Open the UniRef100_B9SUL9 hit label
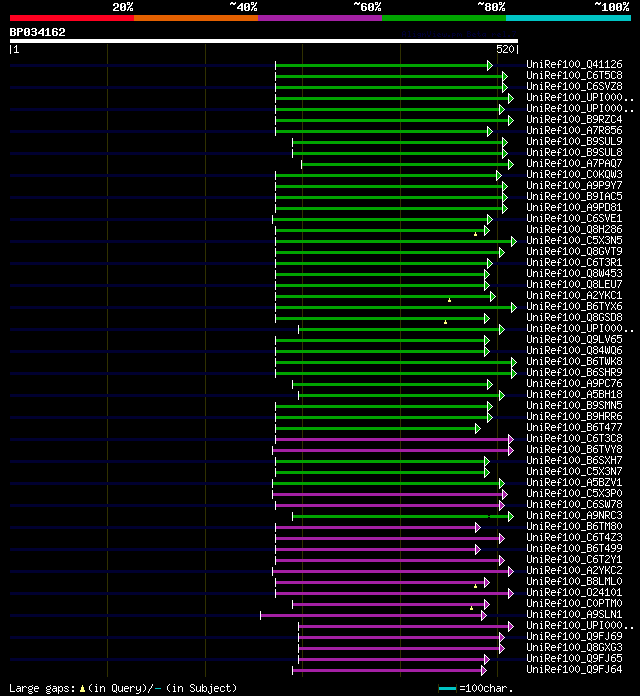This screenshot has height=696, width=640. pos(574,142)
